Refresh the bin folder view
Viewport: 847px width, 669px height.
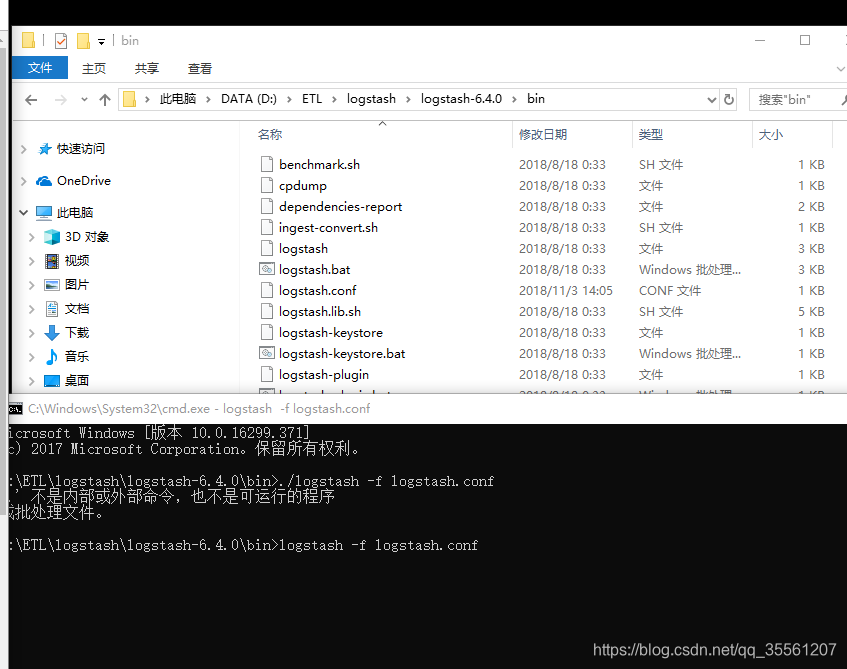729,99
